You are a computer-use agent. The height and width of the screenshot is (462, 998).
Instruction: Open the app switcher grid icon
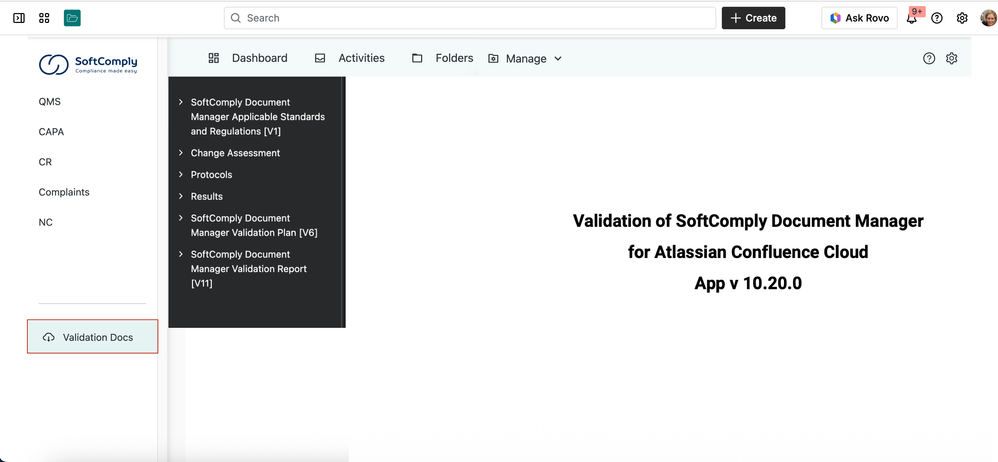(44, 18)
